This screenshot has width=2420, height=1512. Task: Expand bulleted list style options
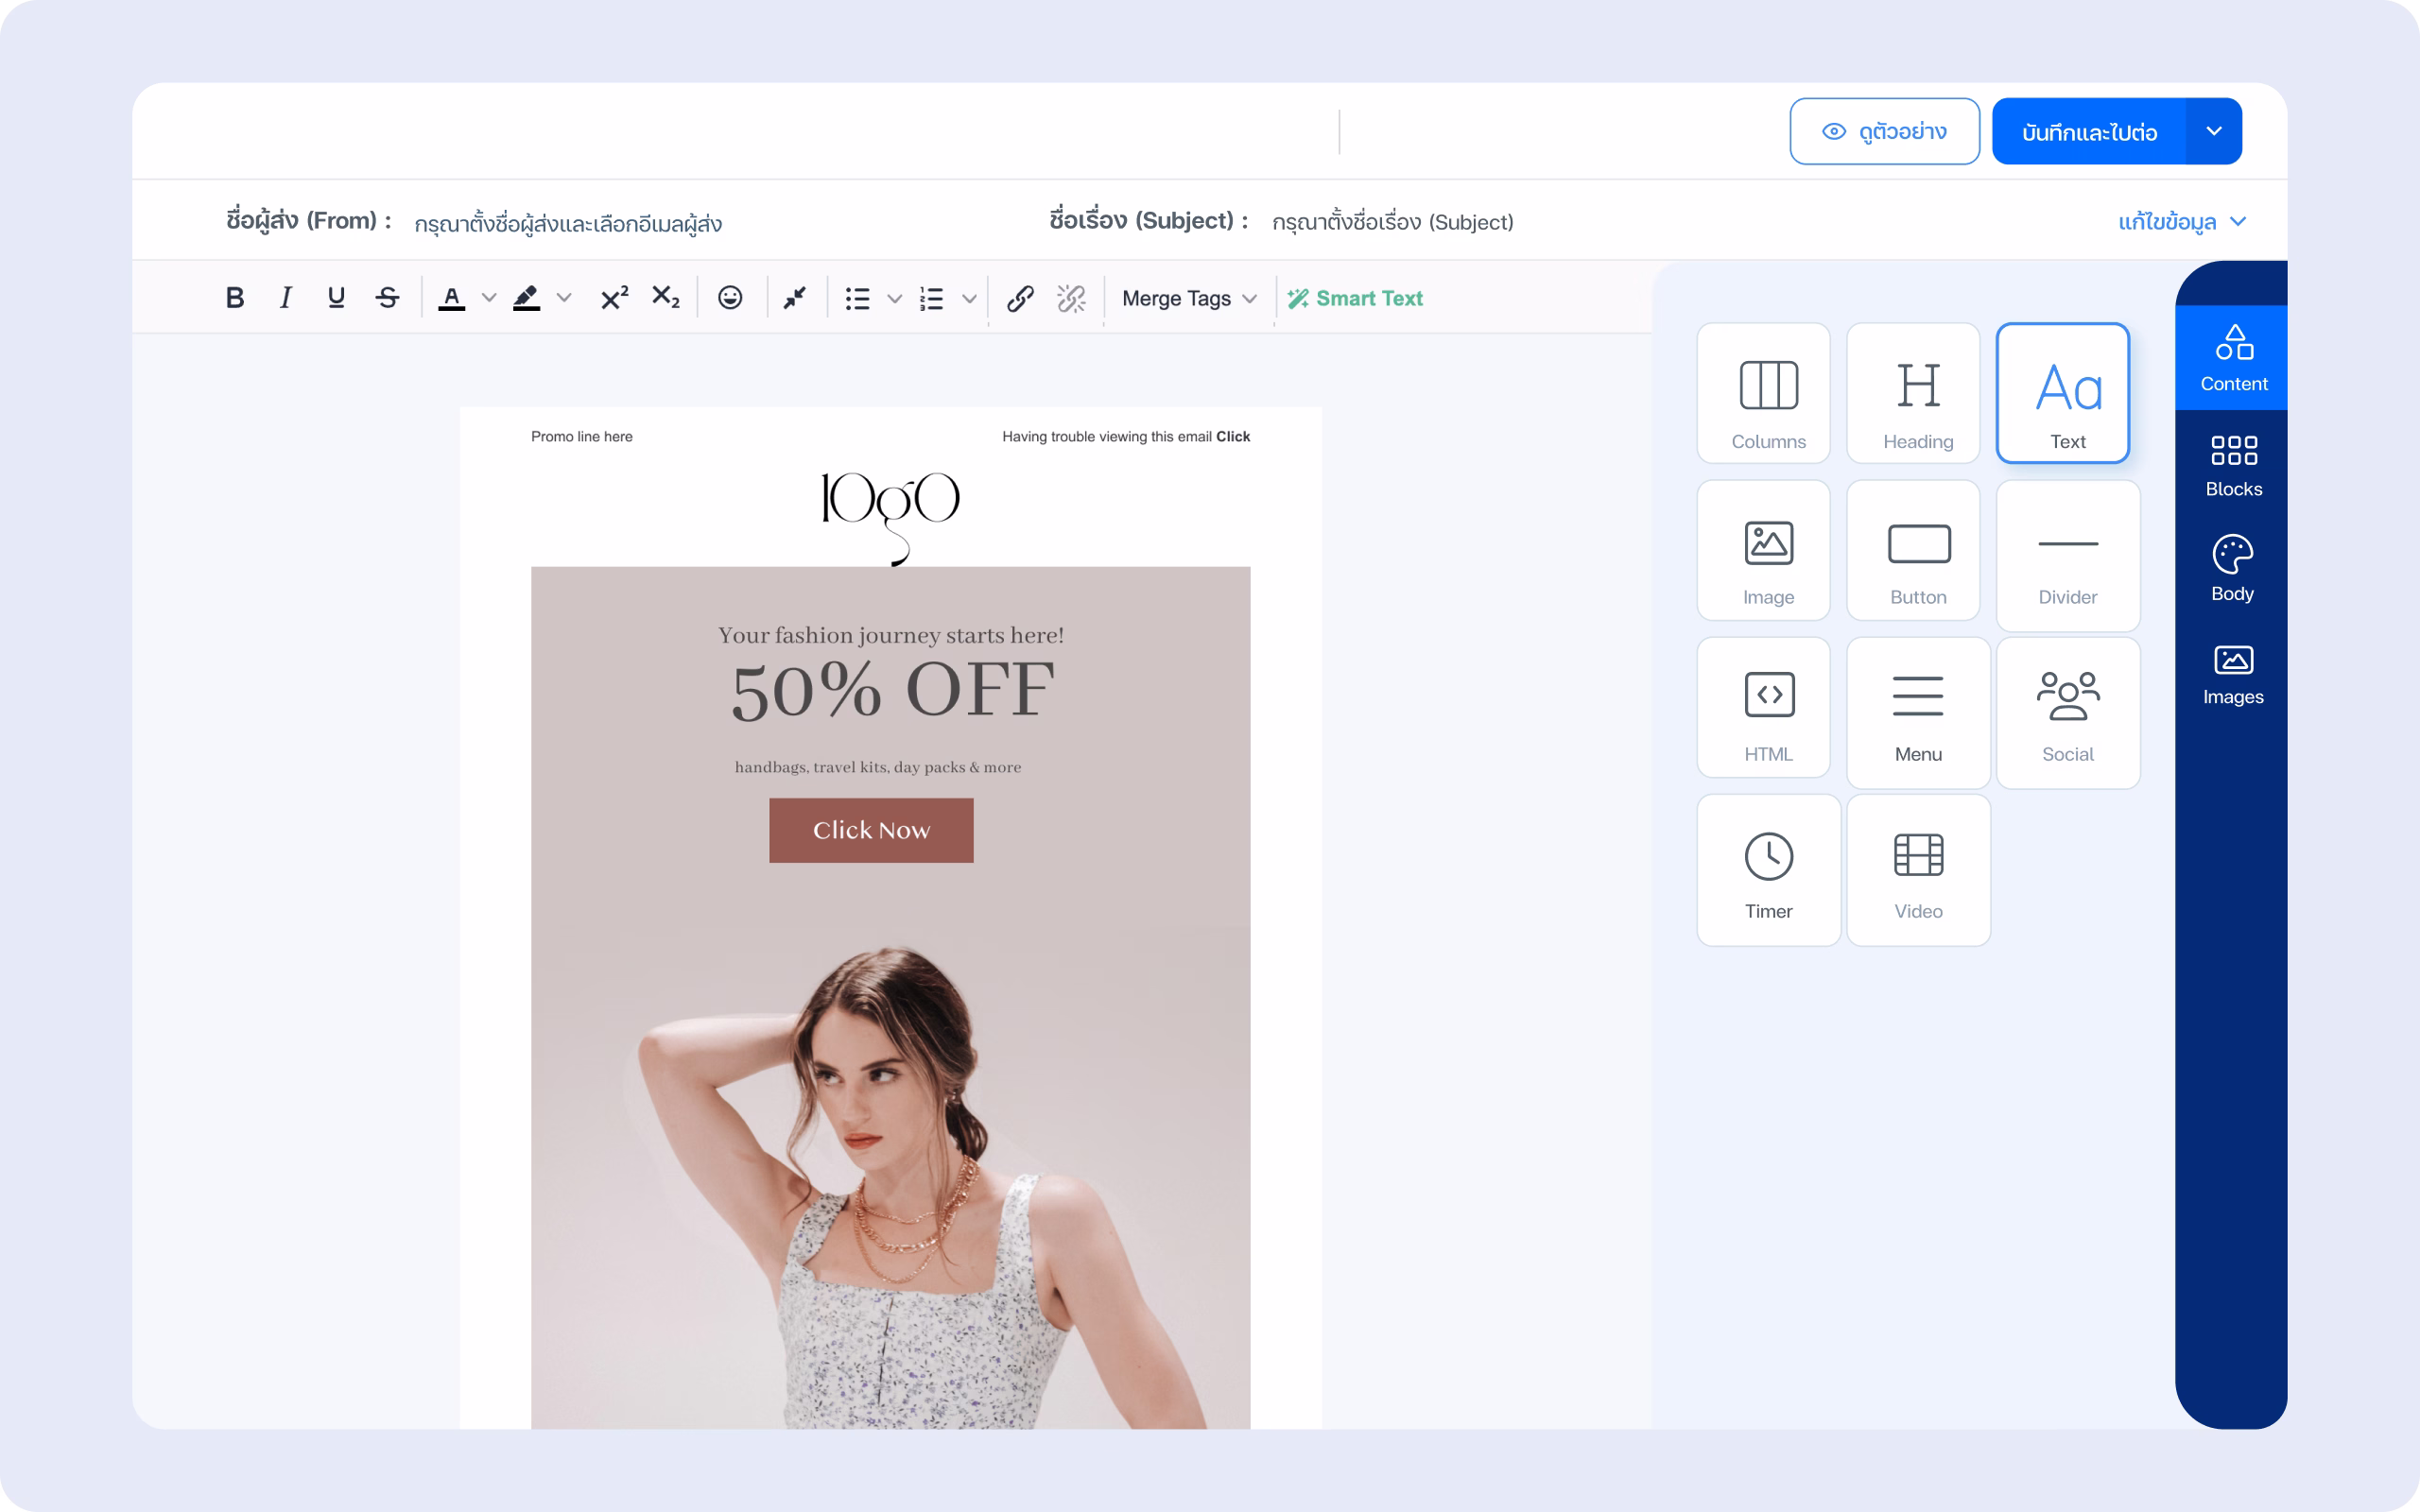tap(895, 298)
